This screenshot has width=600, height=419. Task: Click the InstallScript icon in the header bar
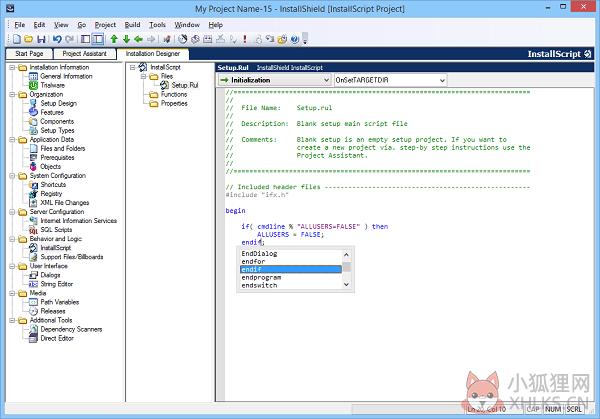[x=587, y=54]
